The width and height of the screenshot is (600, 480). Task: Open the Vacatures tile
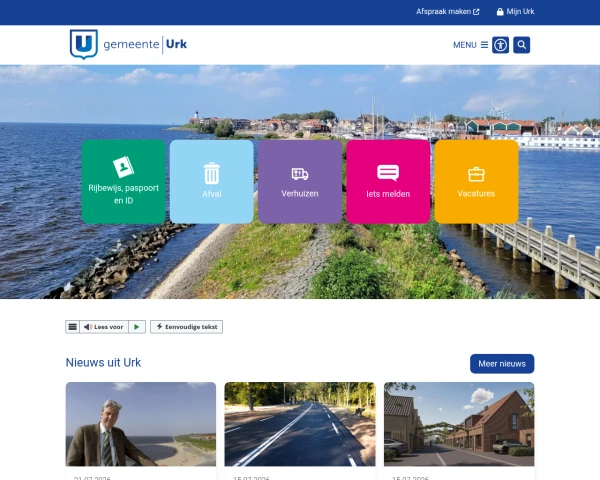tap(476, 181)
